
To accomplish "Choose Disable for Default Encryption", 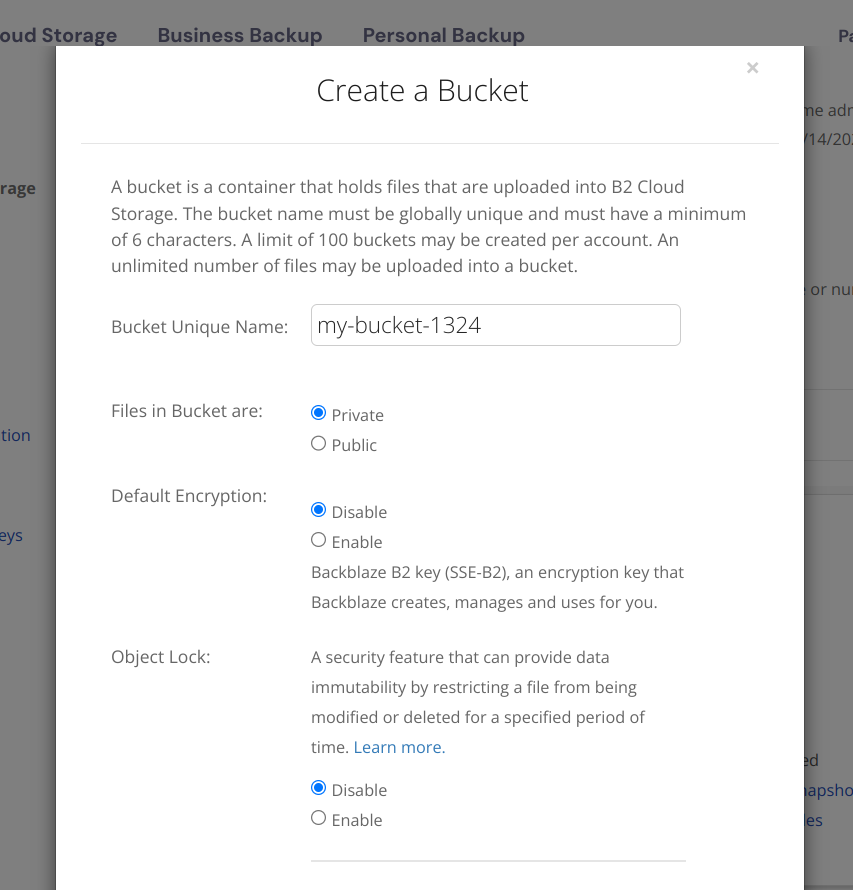I will coord(318,510).
